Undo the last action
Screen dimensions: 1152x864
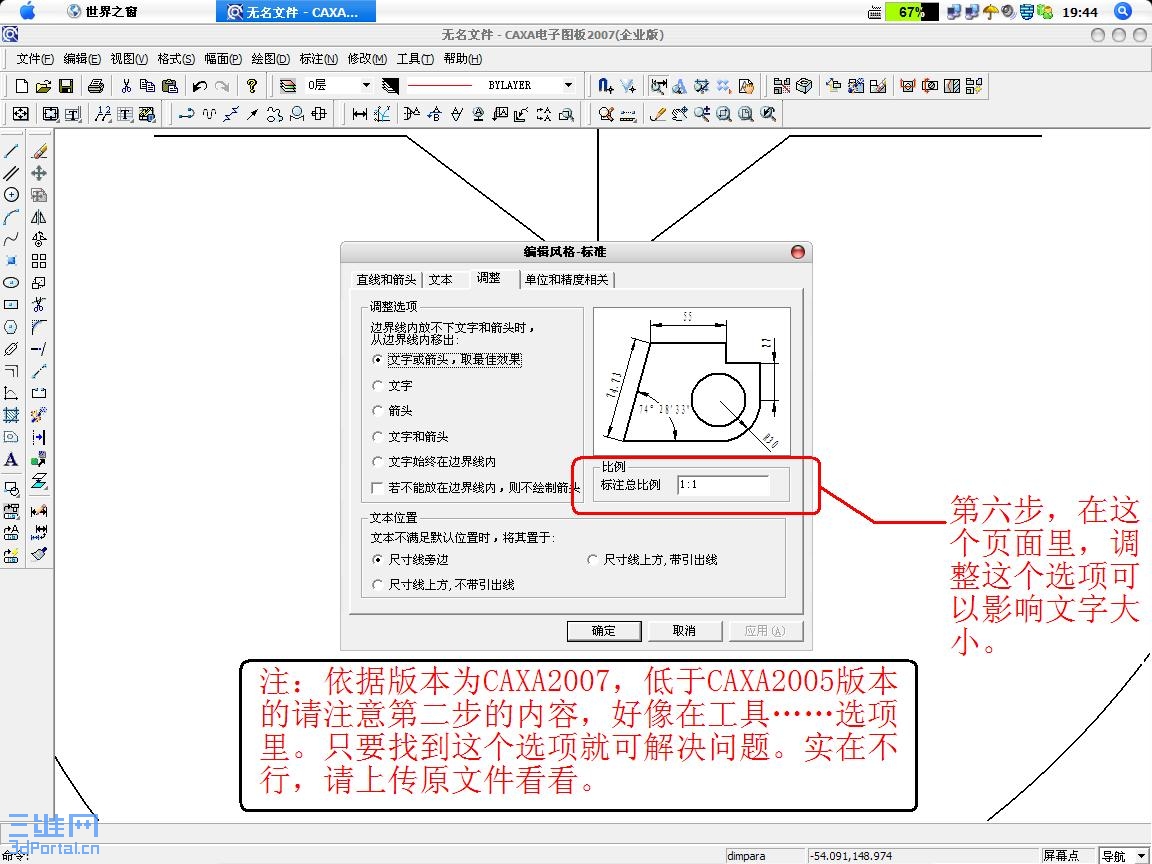click(199, 86)
